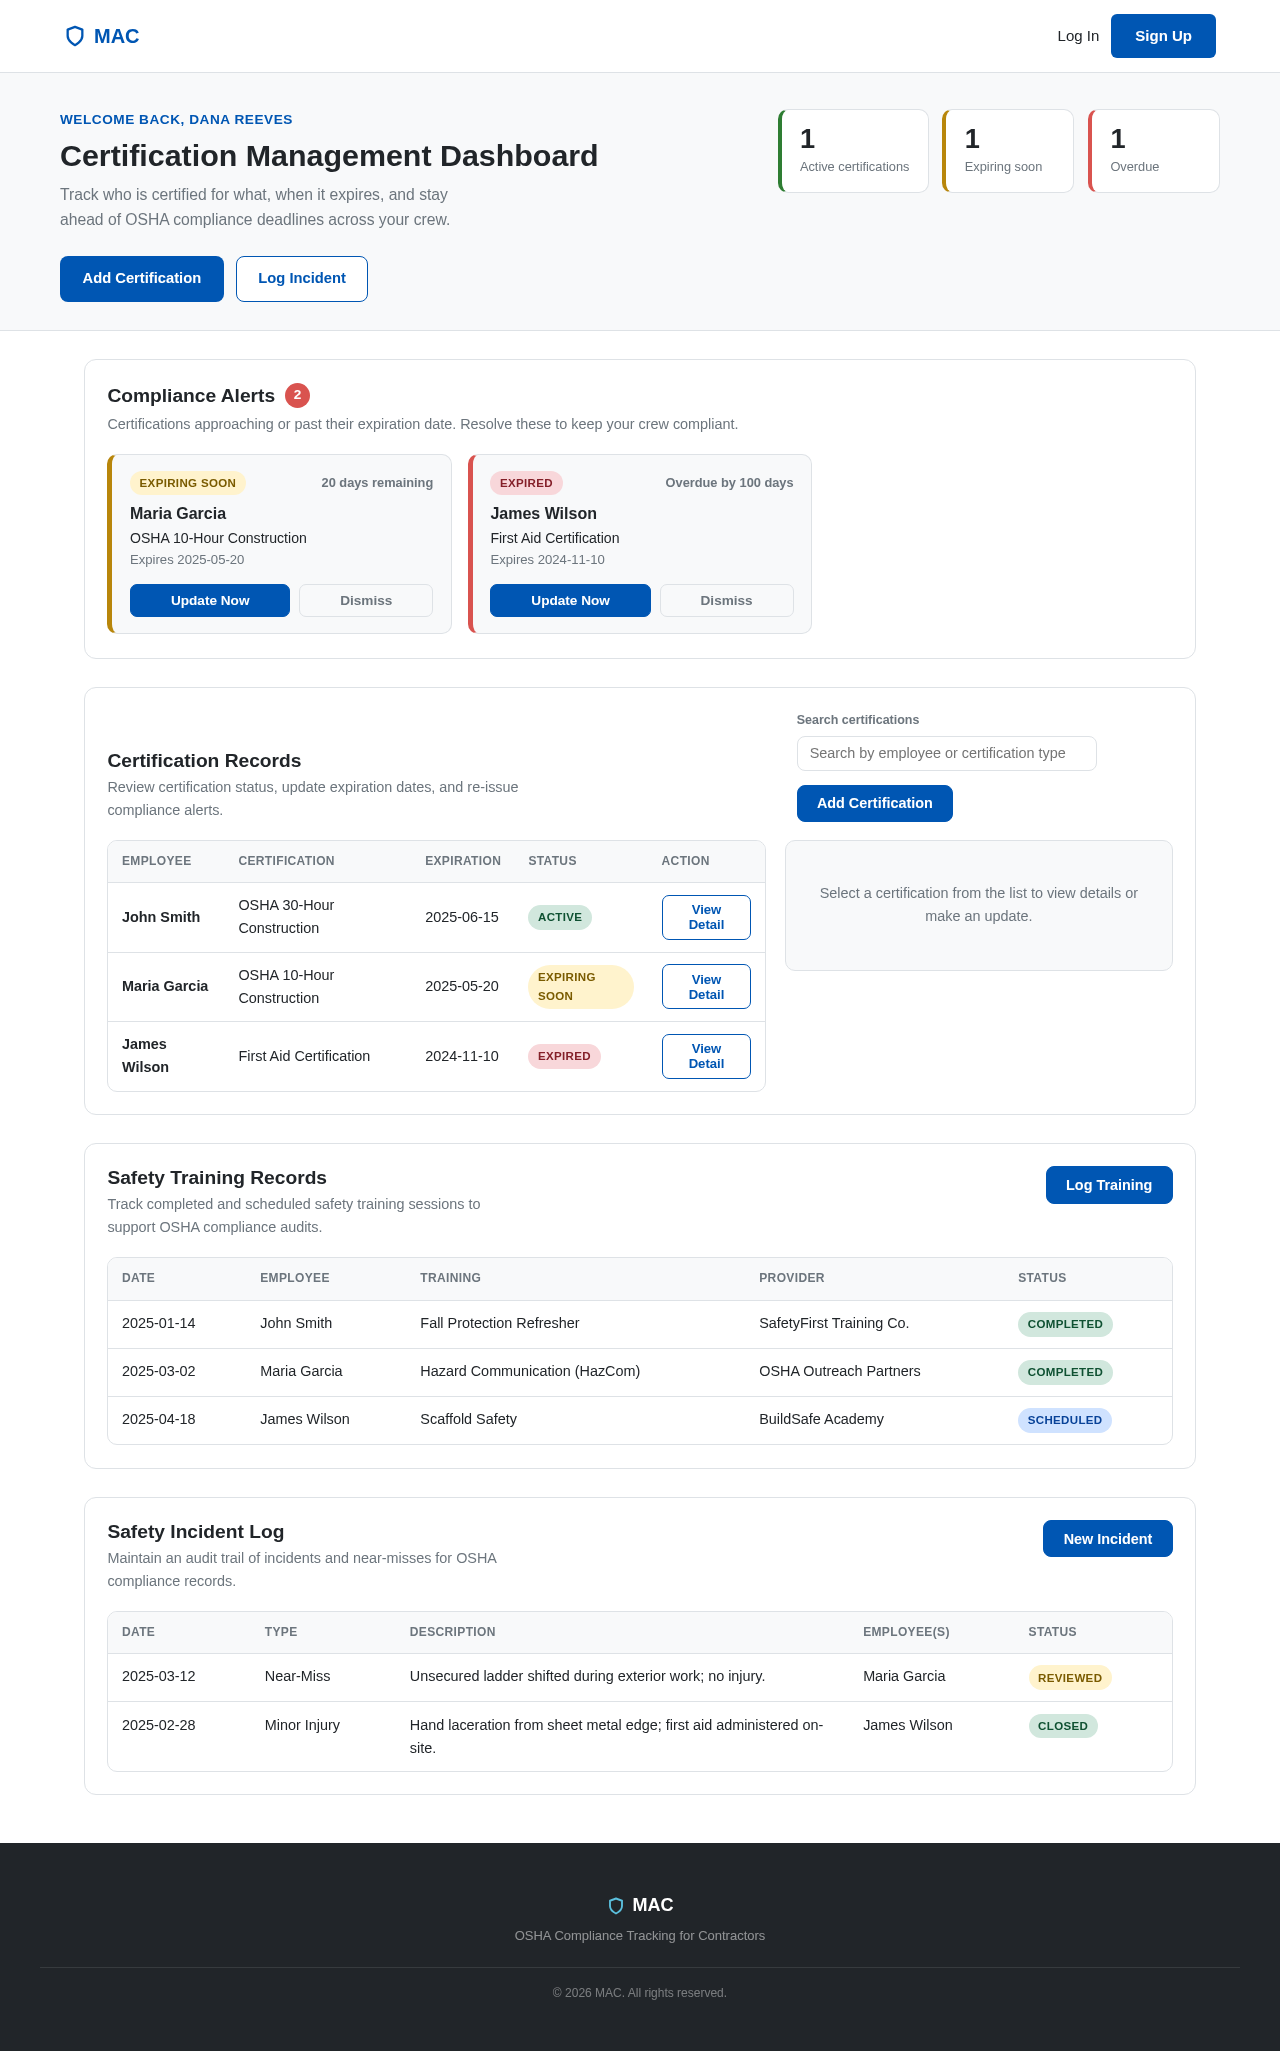Click the CLOSED status badge

(1063, 1726)
